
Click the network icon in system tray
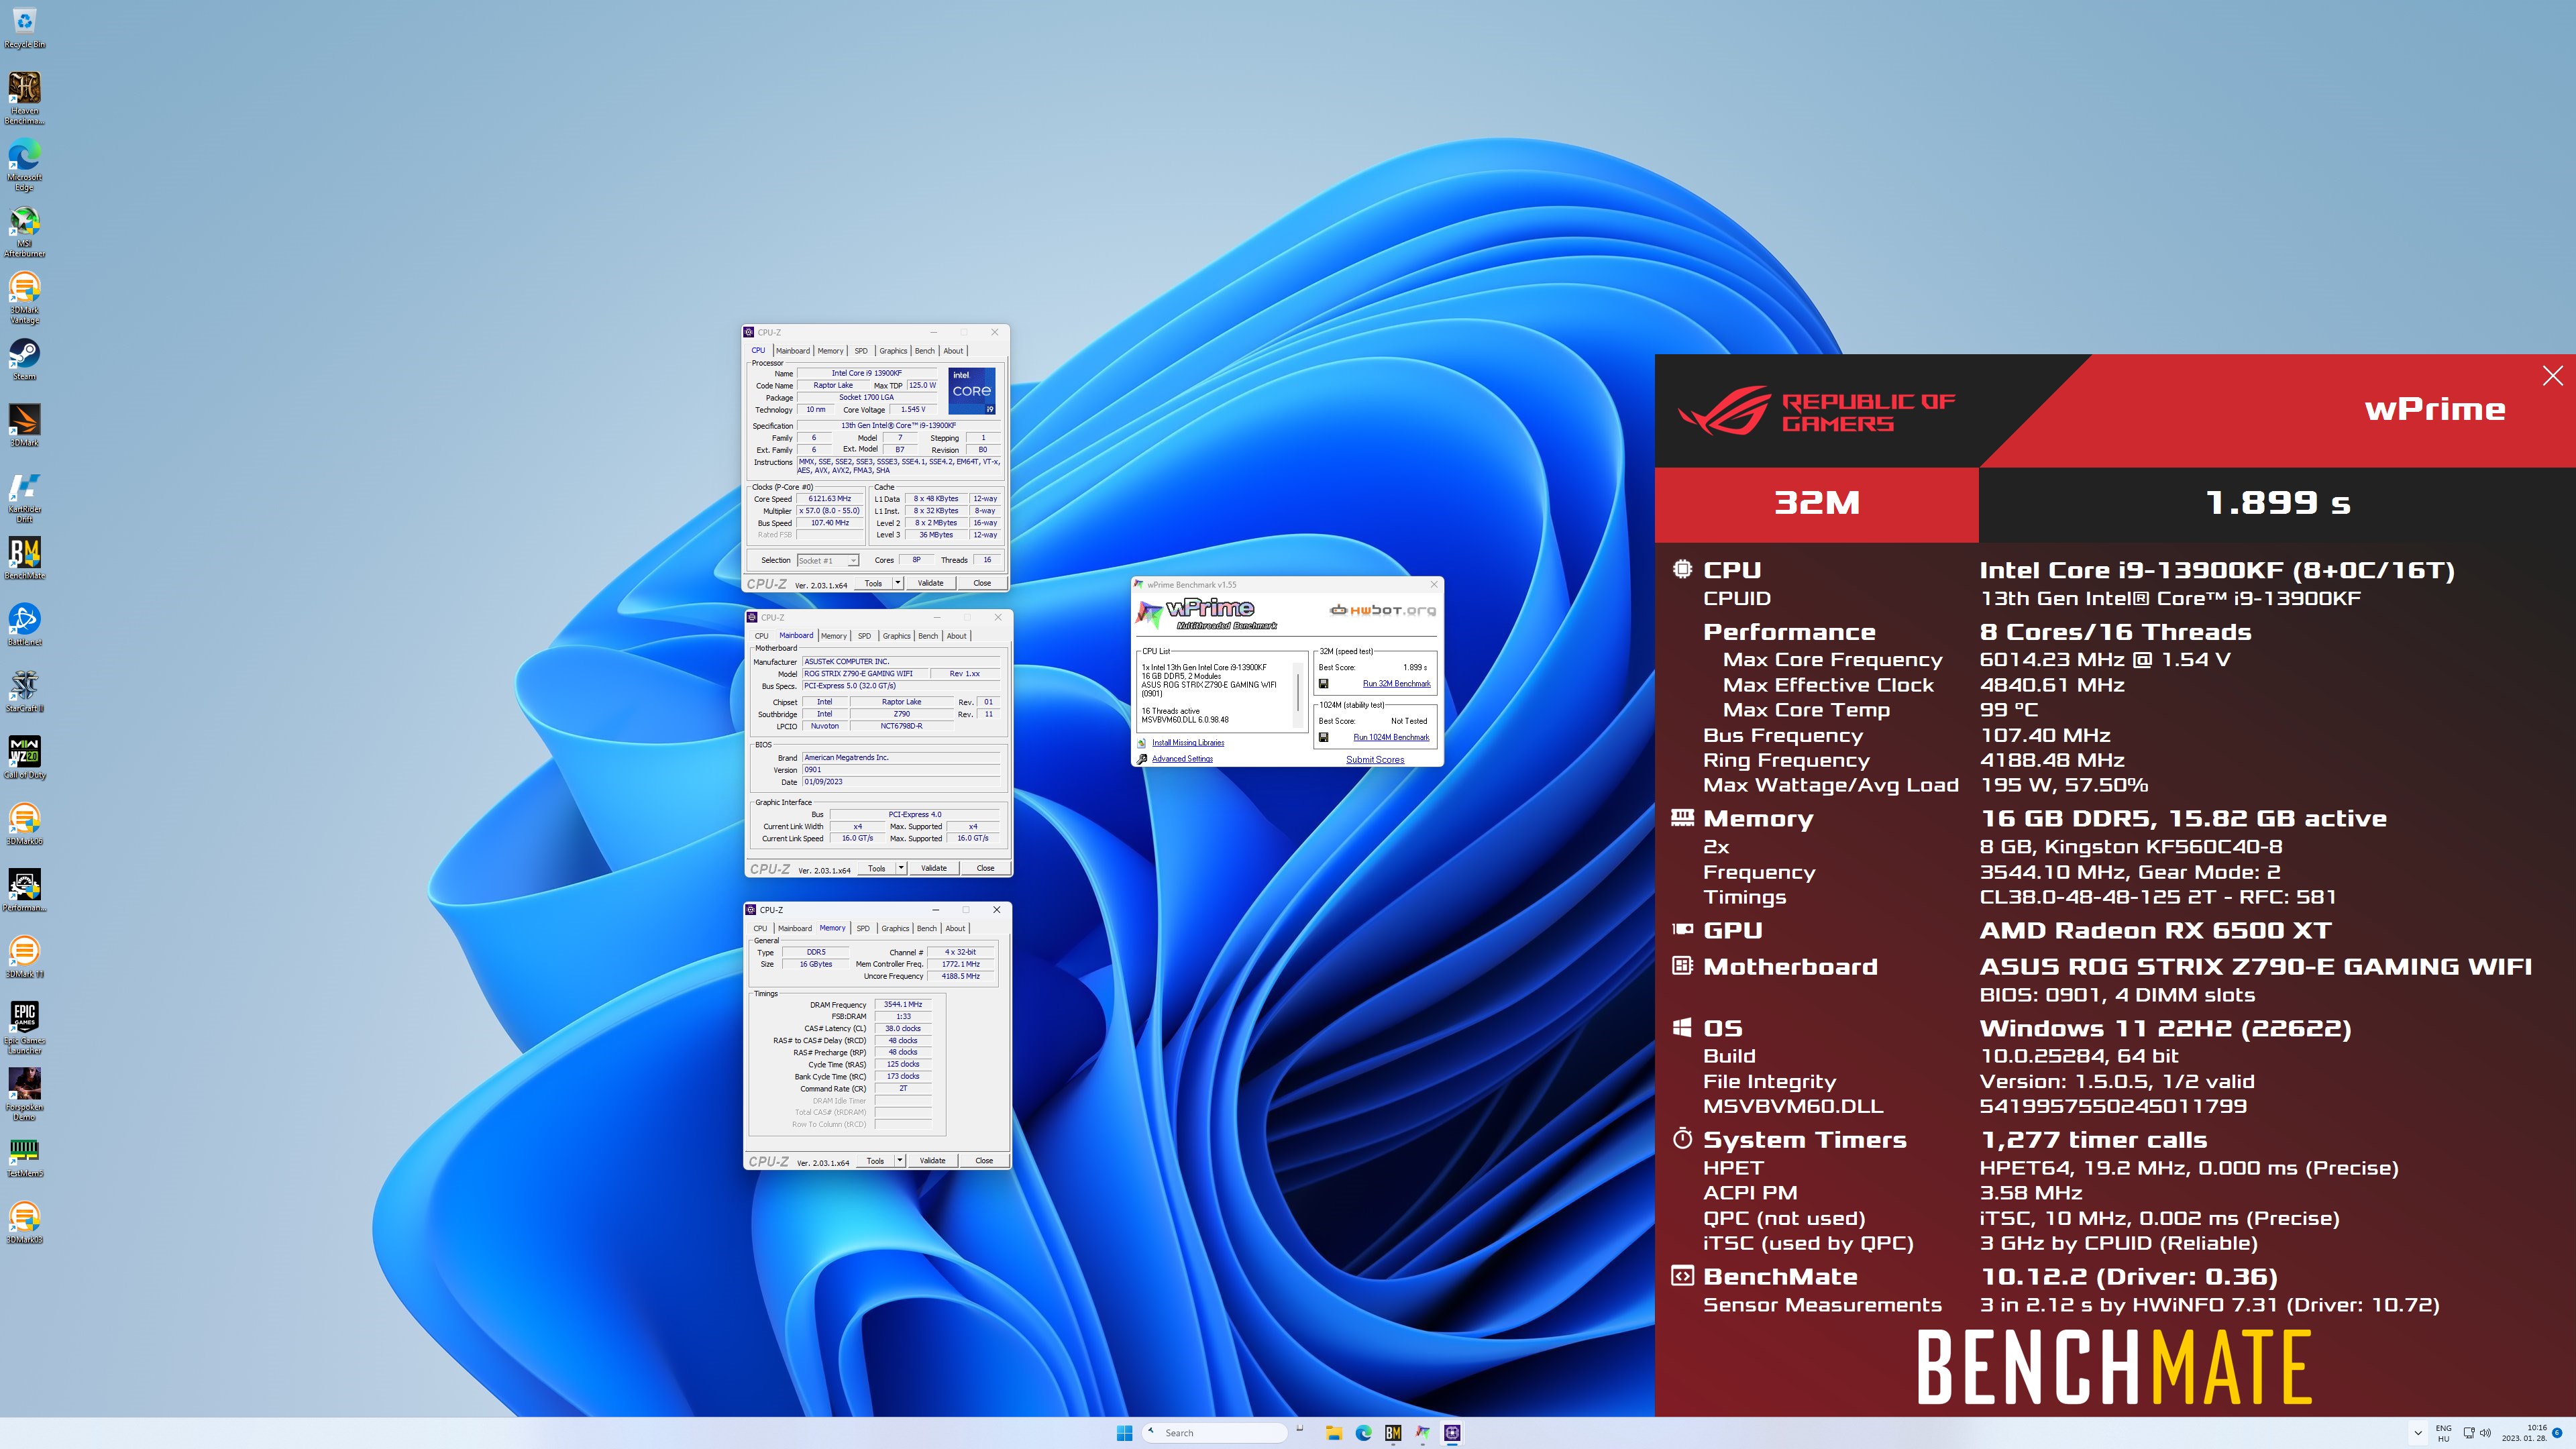[2467, 1433]
